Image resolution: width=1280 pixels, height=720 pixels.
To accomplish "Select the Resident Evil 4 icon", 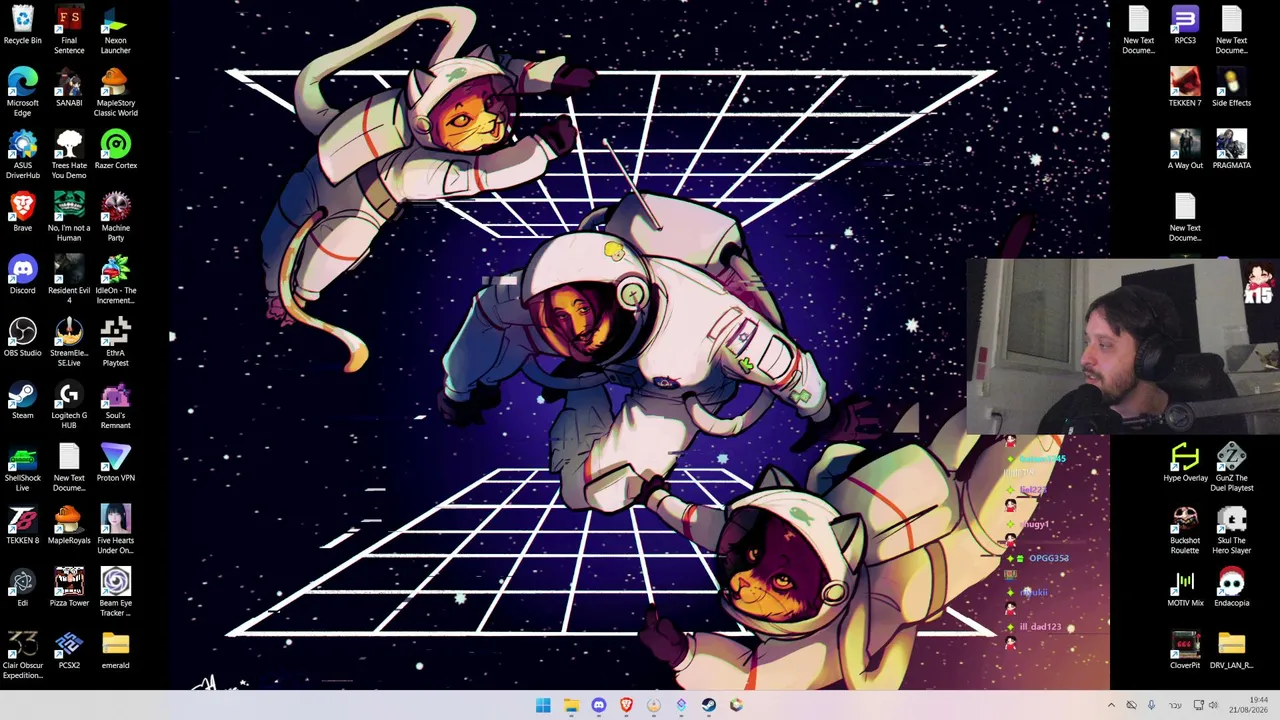I will tap(69, 281).
